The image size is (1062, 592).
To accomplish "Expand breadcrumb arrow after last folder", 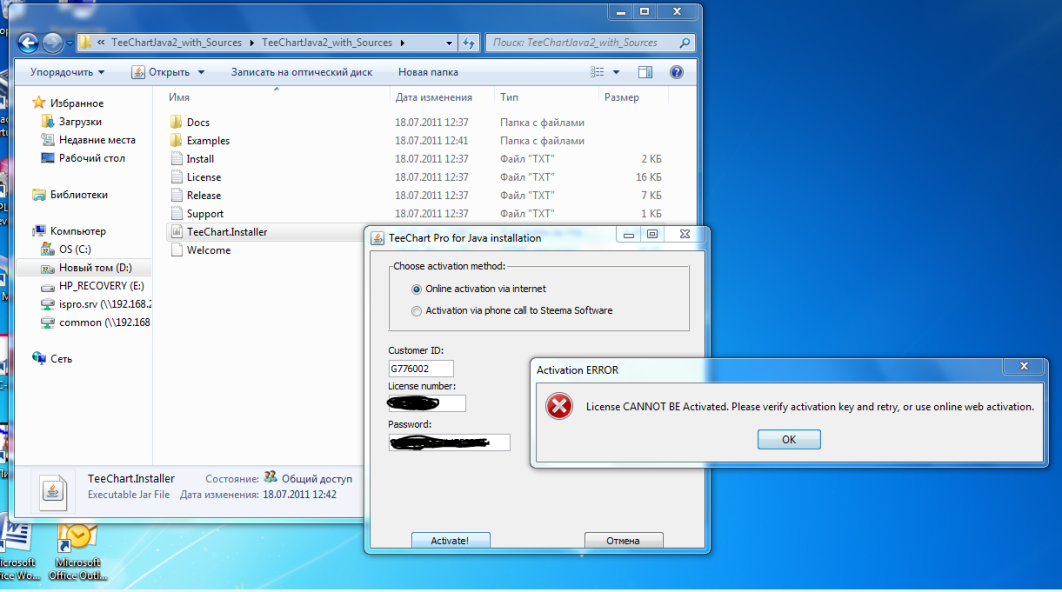I will pyautogui.click(x=402, y=43).
